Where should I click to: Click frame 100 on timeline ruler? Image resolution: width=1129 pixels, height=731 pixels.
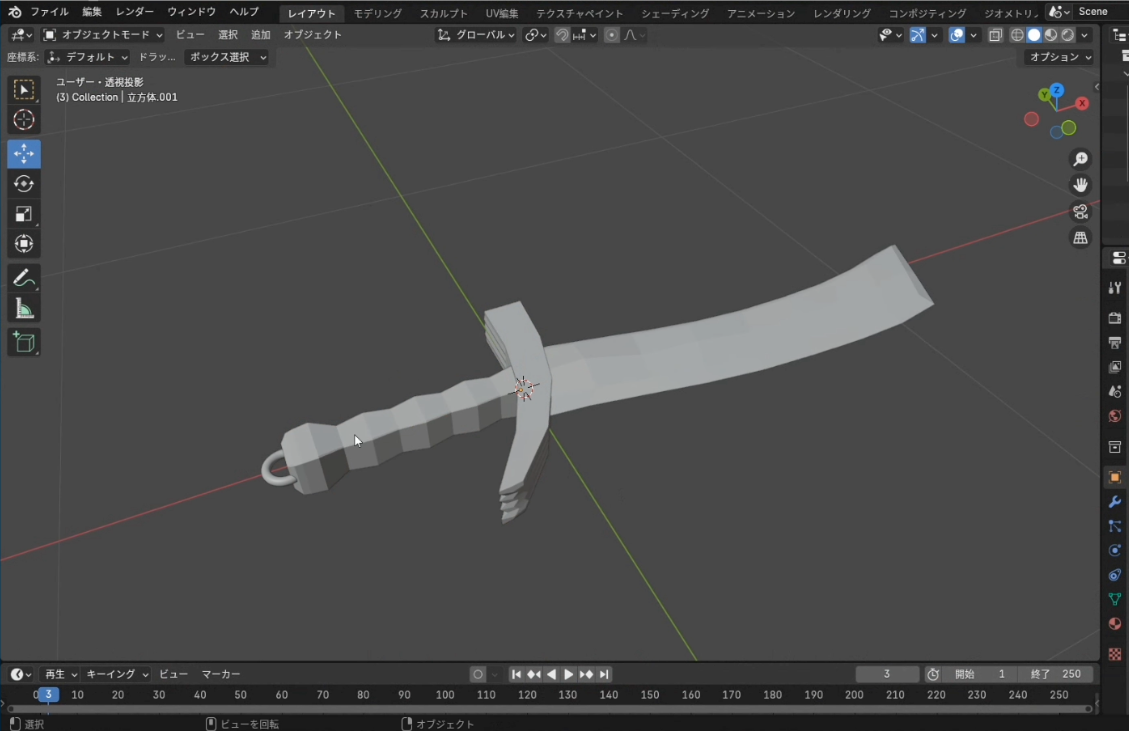445,695
